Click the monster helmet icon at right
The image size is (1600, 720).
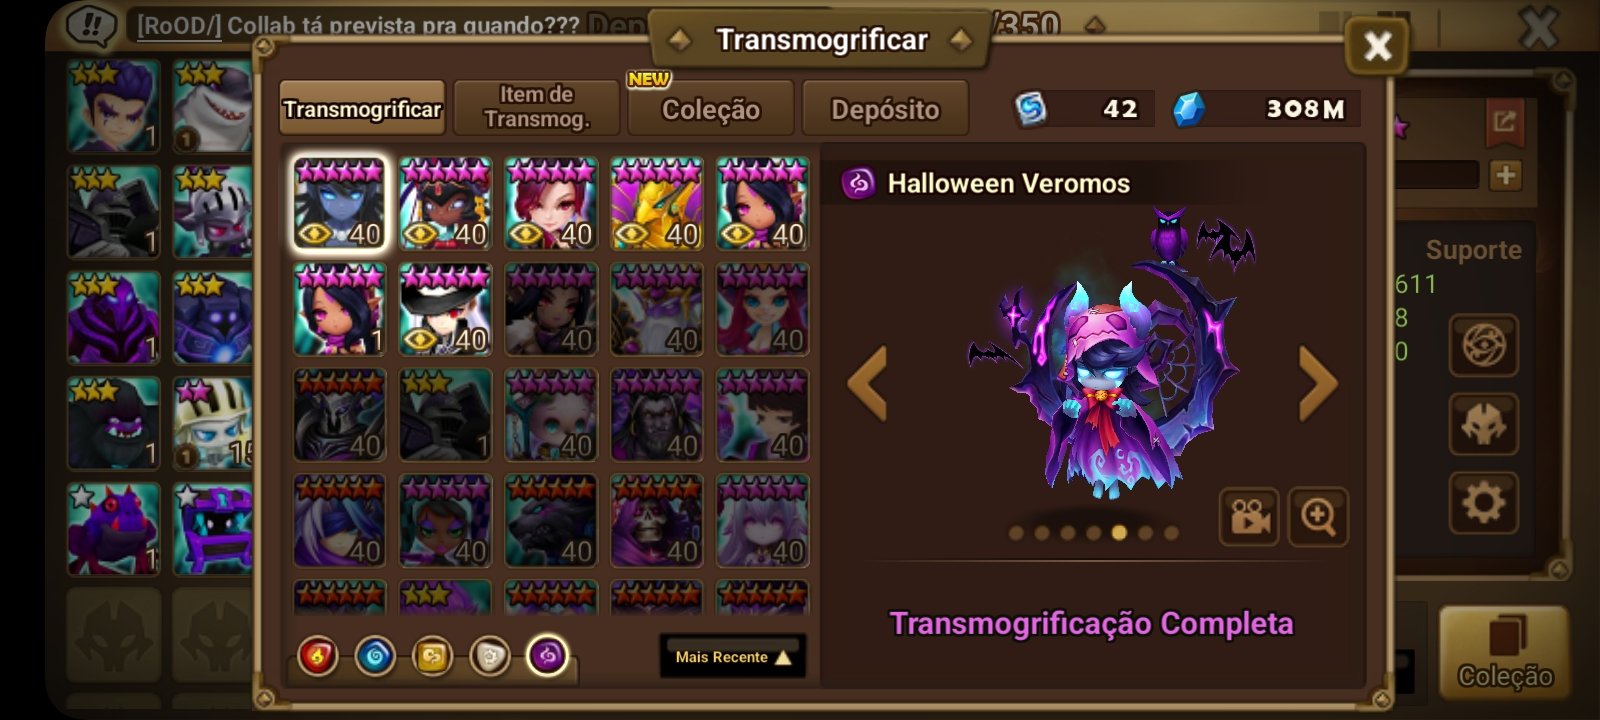click(x=1483, y=424)
